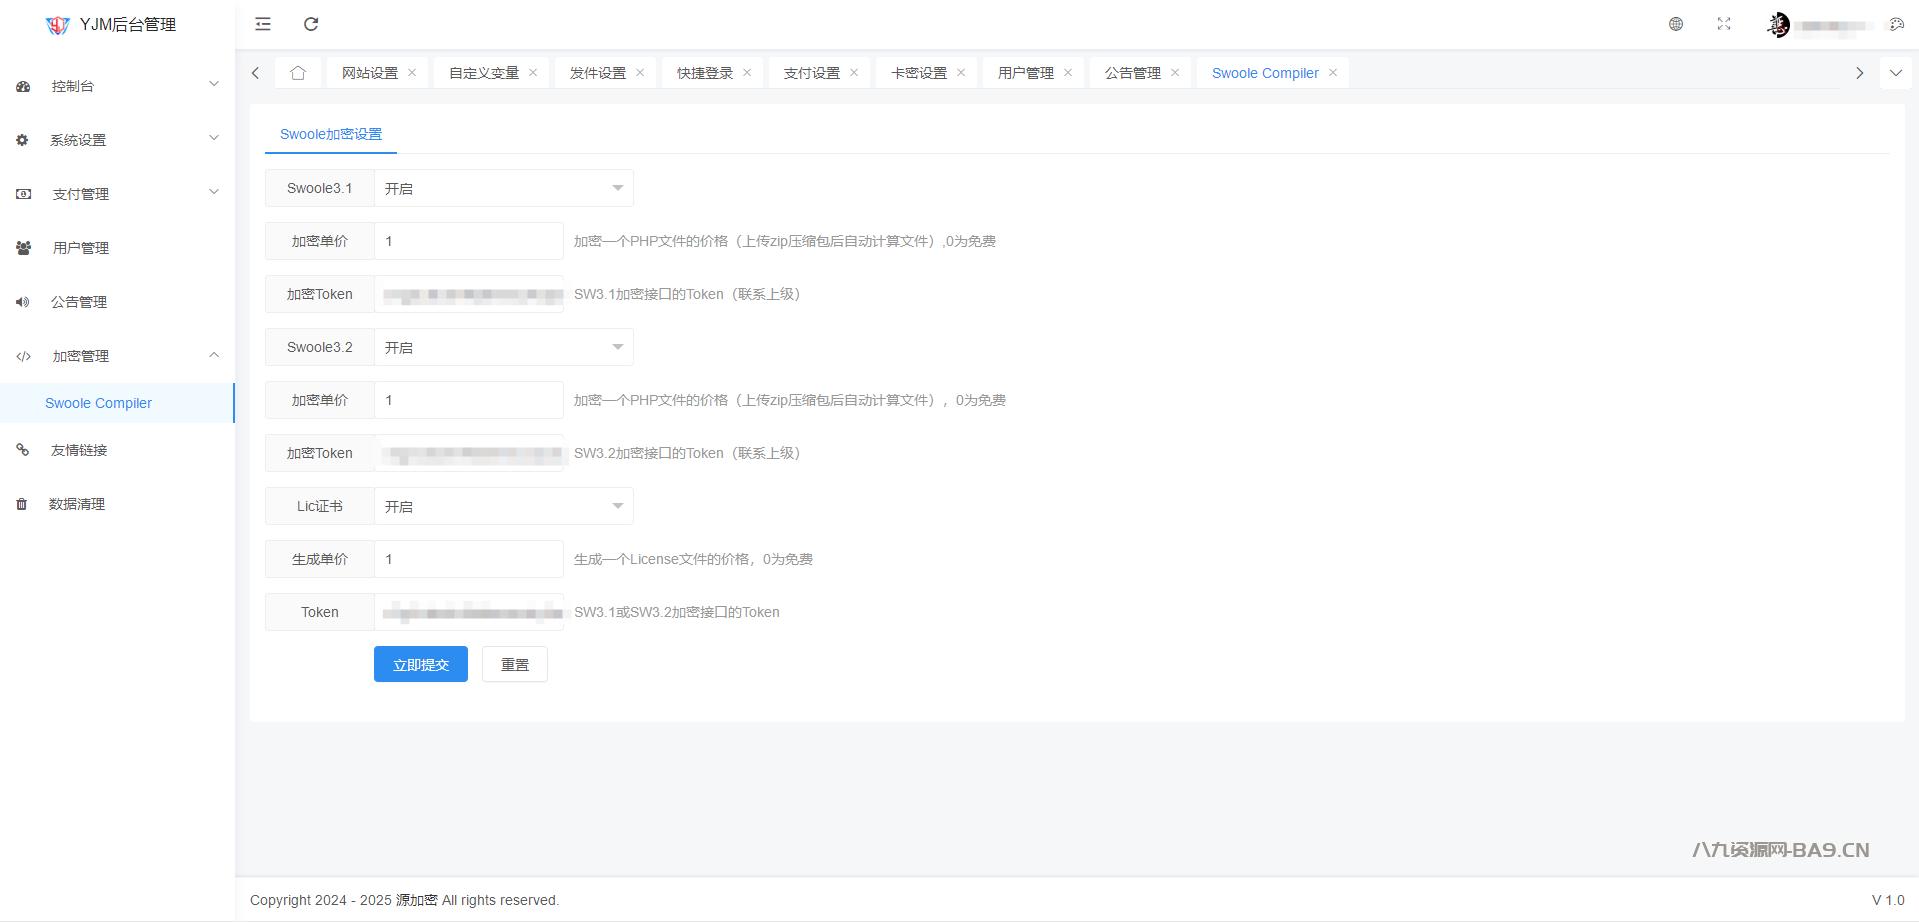Click the globe language icon
This screenshot has height=922, width=1919.
1676,24
